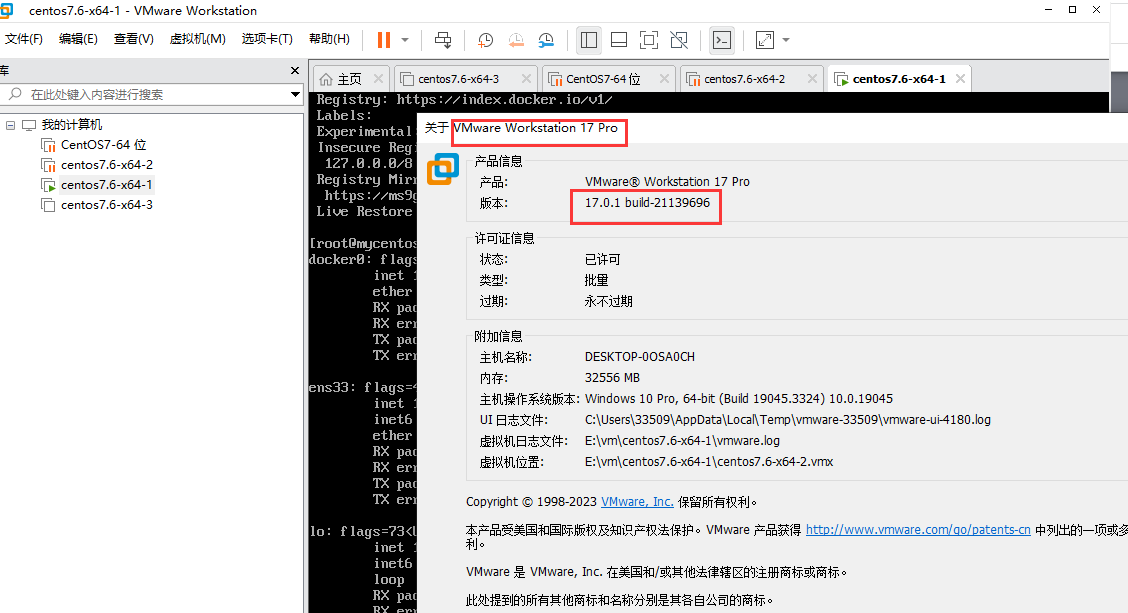Select CentOS7-64 位 in the library tree
Screen dimensions: 1128x613
[x=103, y=145]
